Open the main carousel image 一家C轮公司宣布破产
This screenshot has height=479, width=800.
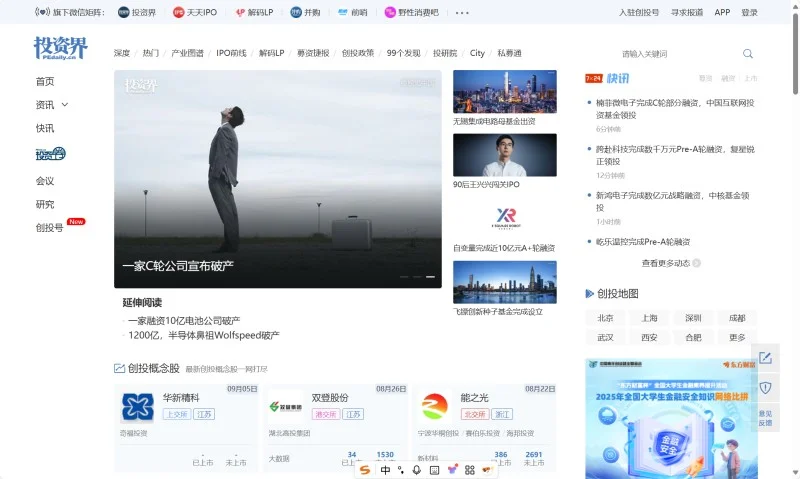pos(278,179)
